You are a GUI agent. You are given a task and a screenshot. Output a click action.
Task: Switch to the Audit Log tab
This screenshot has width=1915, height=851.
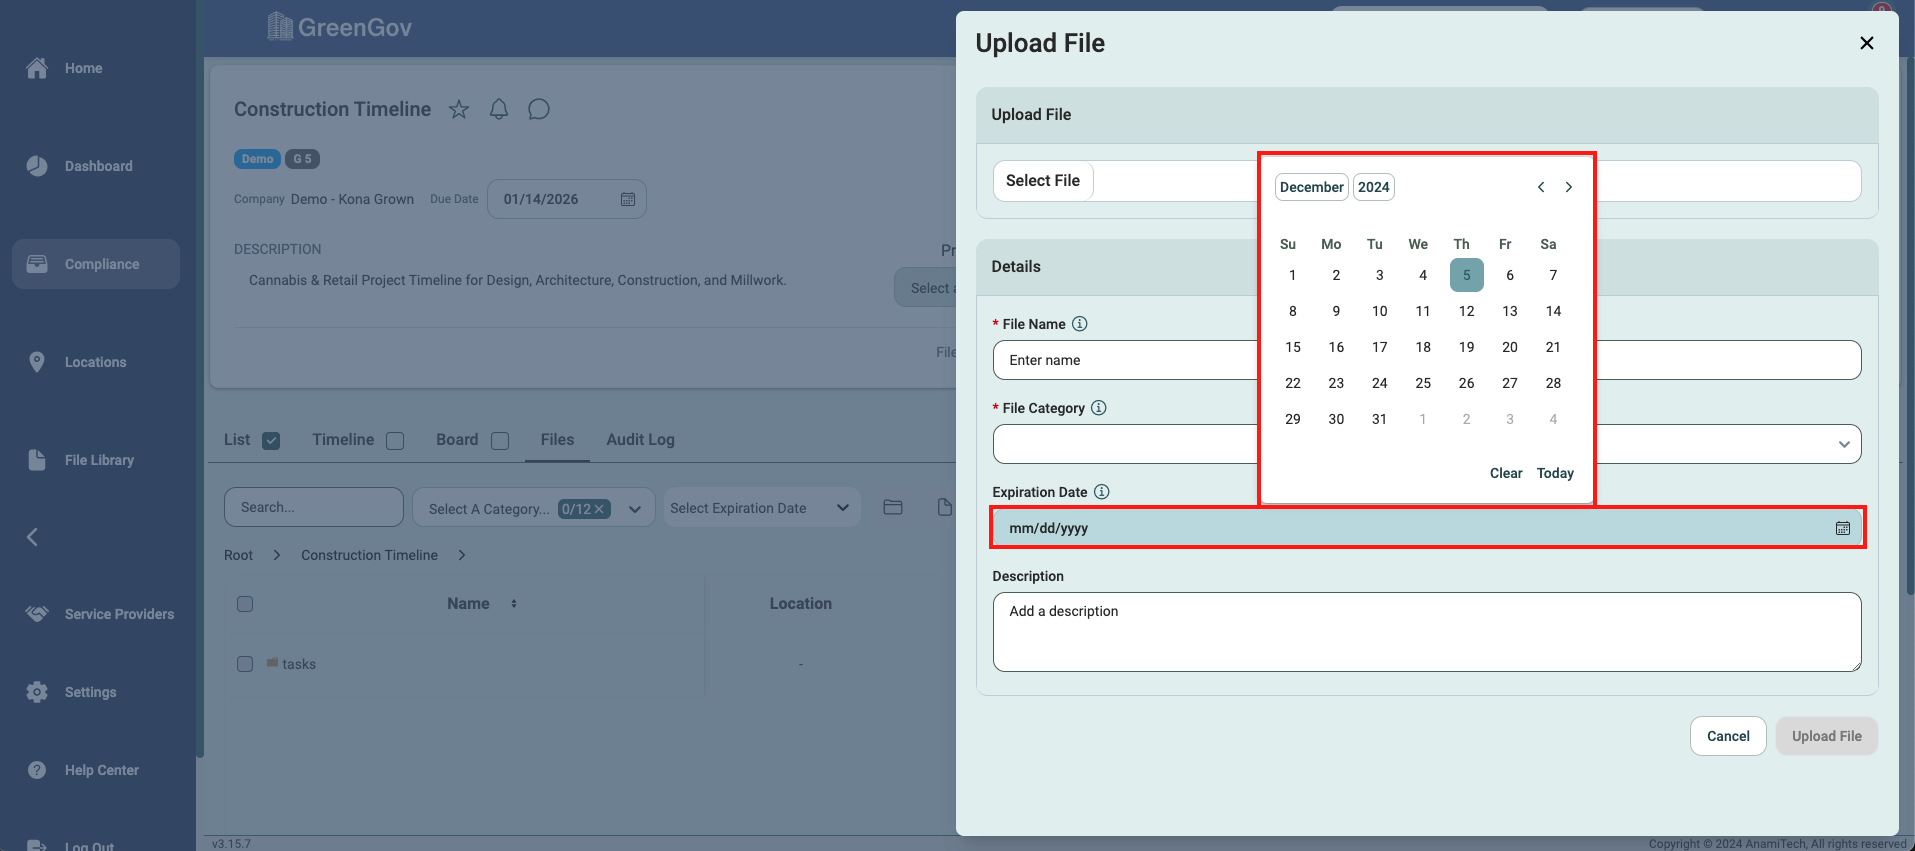coord(640,440)
